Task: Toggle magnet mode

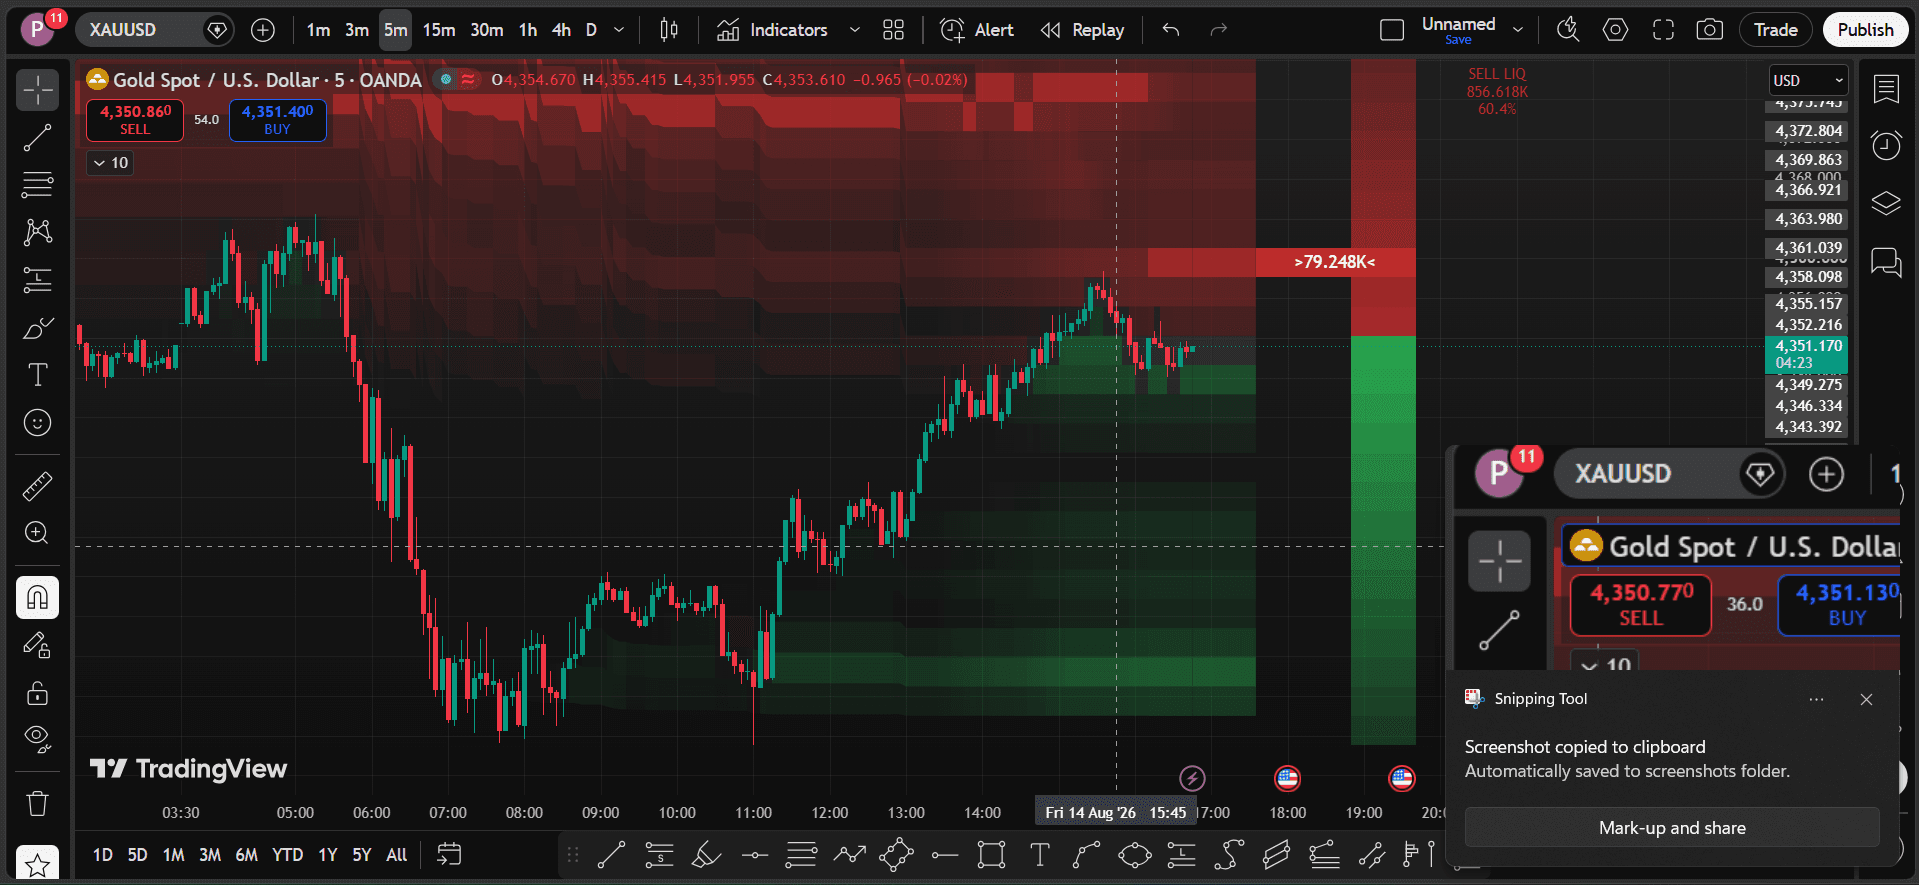Action: tap(38, 598)
